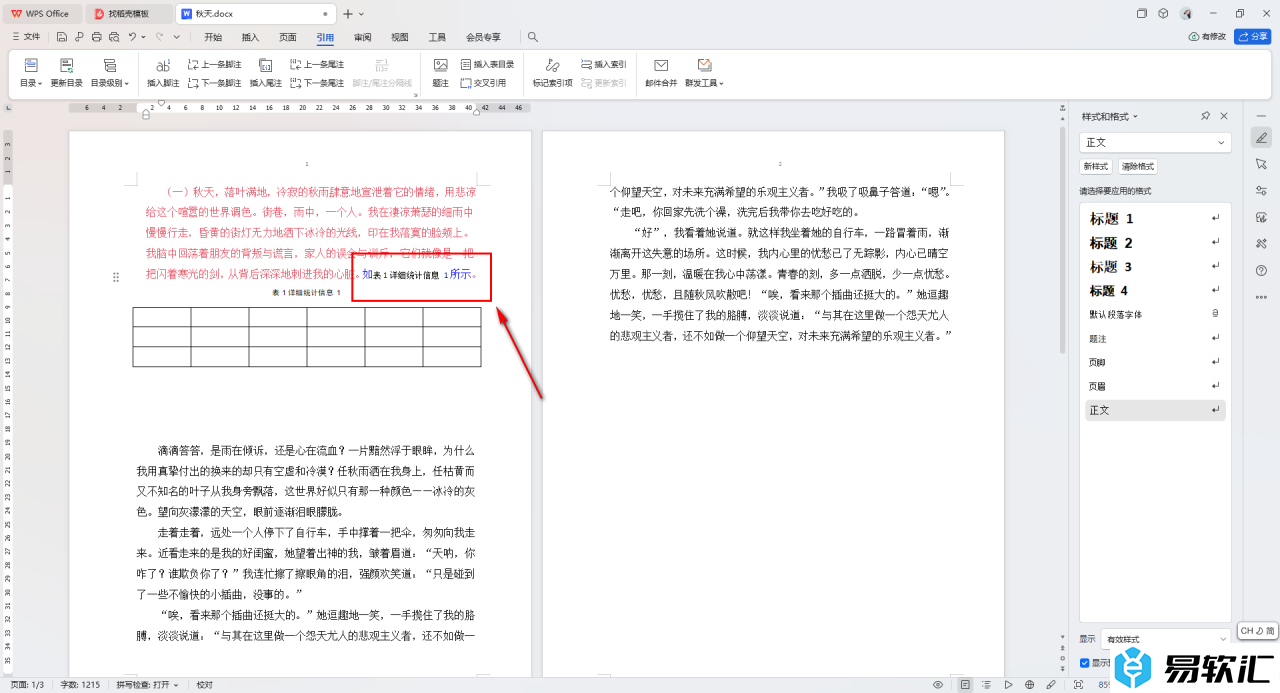Switch to the 插入 ribbon tab
Screen dimensions: 1280x693
click(250, 37)
